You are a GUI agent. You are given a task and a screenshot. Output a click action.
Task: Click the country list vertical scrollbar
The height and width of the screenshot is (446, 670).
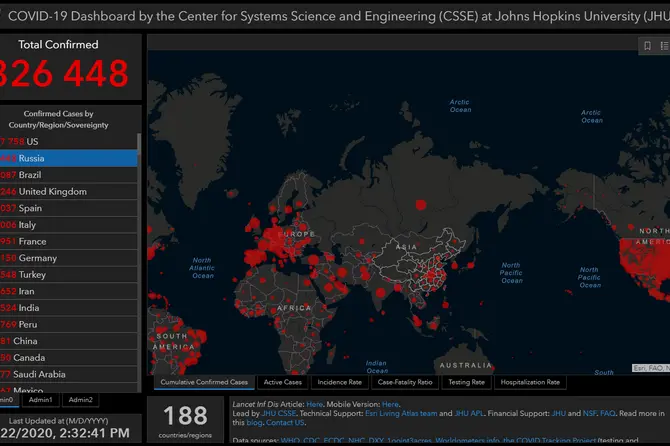[x=138, y=250]
